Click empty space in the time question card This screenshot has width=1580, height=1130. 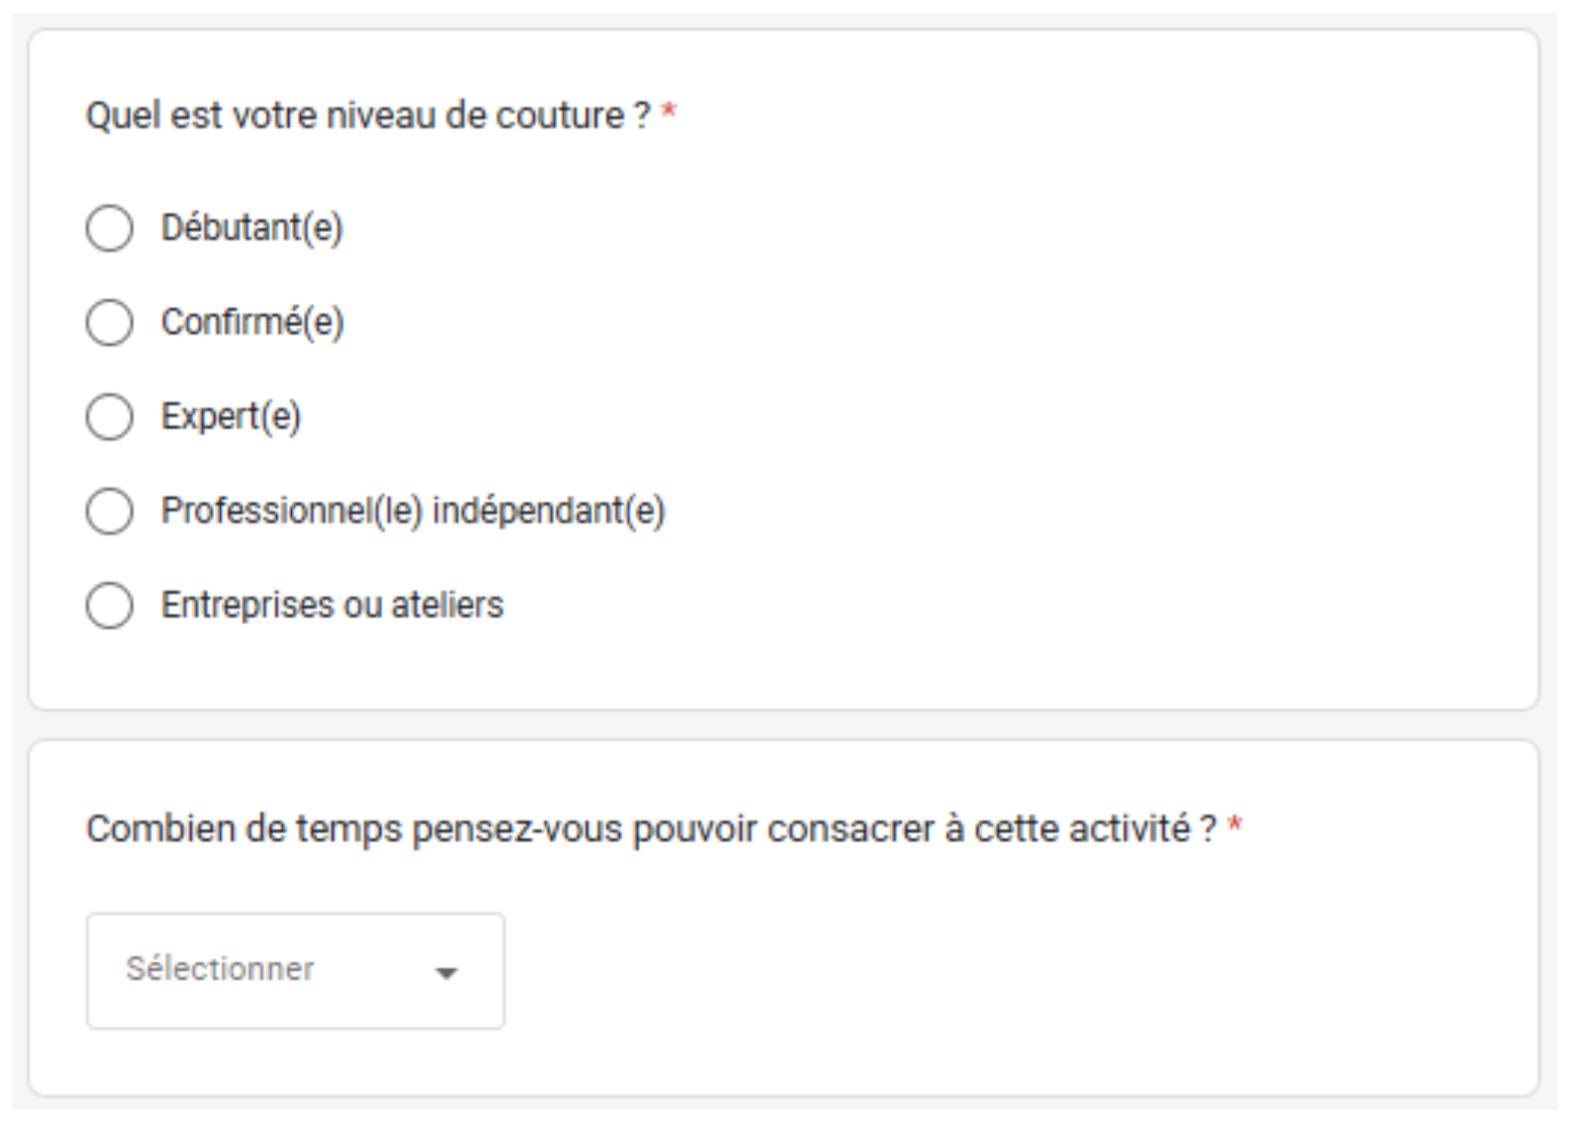[x=1000, y=970]
